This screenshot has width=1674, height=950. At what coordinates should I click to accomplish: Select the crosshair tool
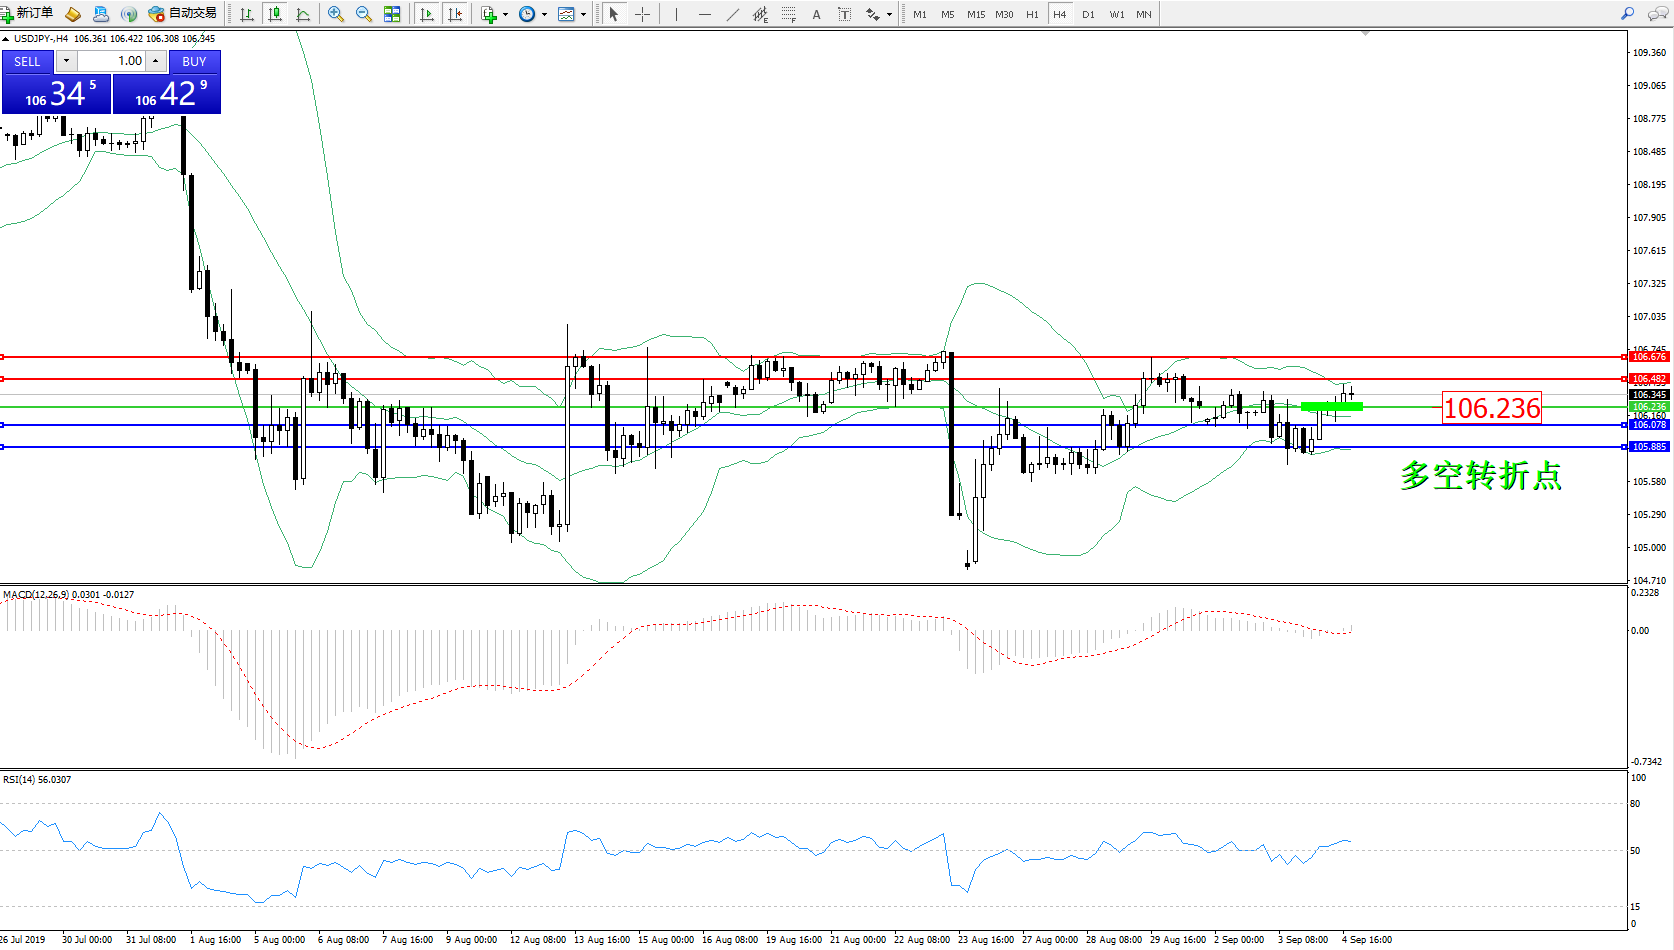click(x=642, y=14)
